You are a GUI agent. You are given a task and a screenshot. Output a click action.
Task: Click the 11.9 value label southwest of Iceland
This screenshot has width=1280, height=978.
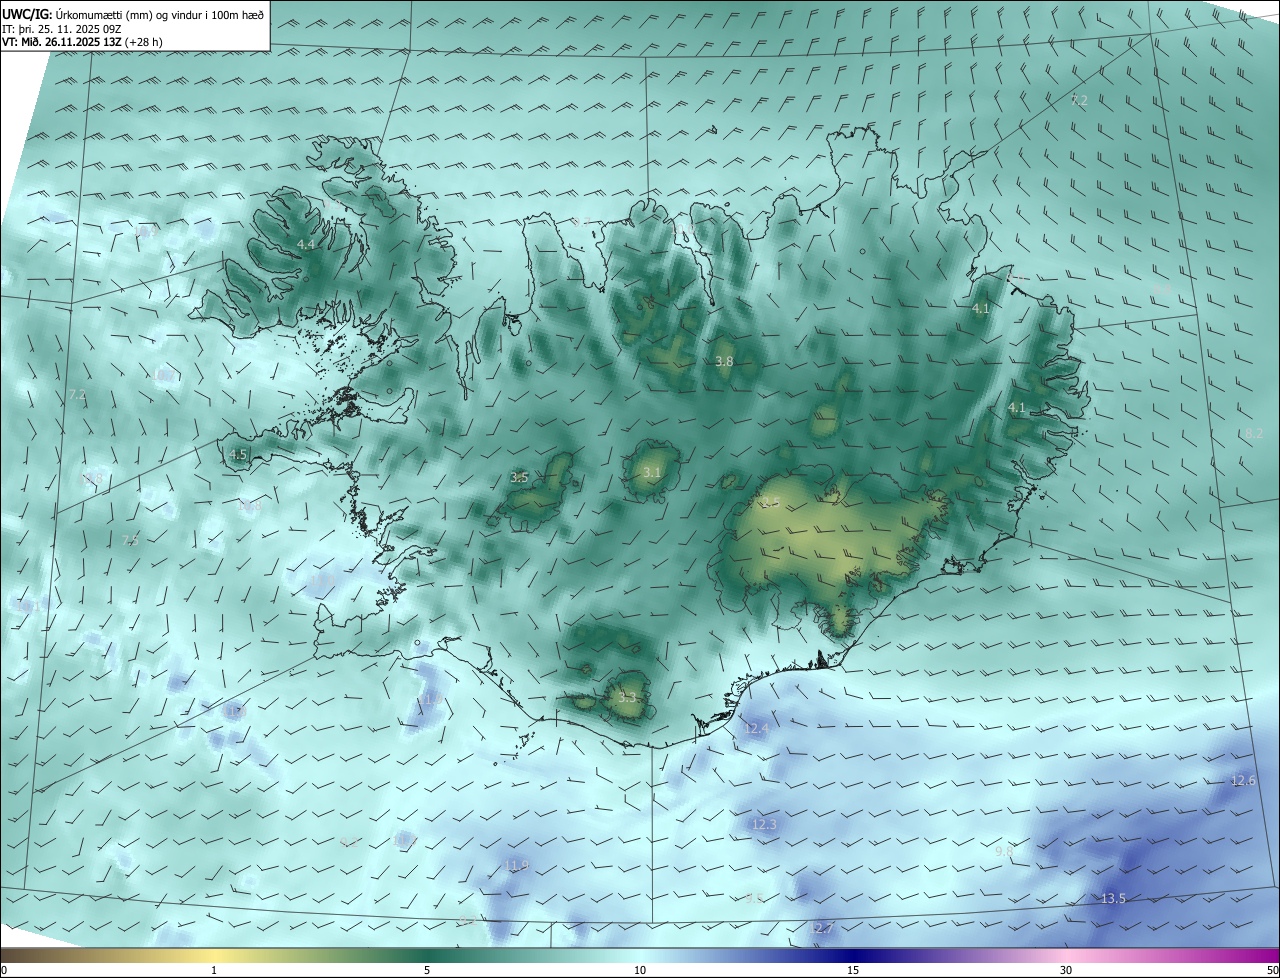[517, 866]
